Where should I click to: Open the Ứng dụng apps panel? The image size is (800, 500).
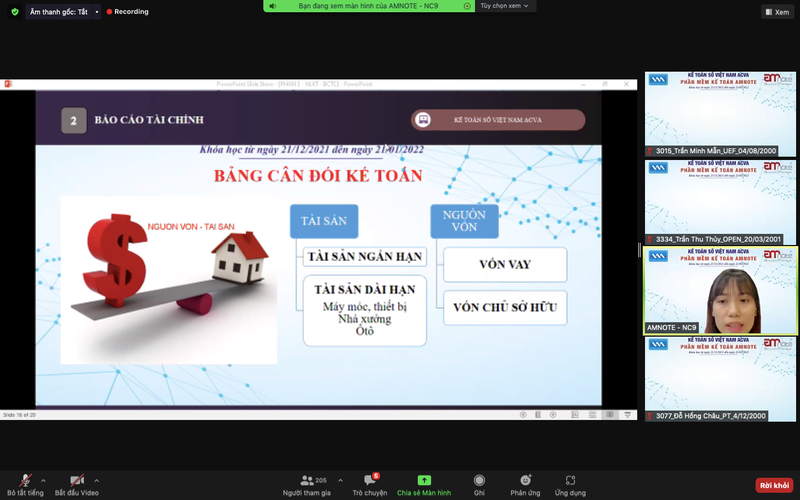570,481
